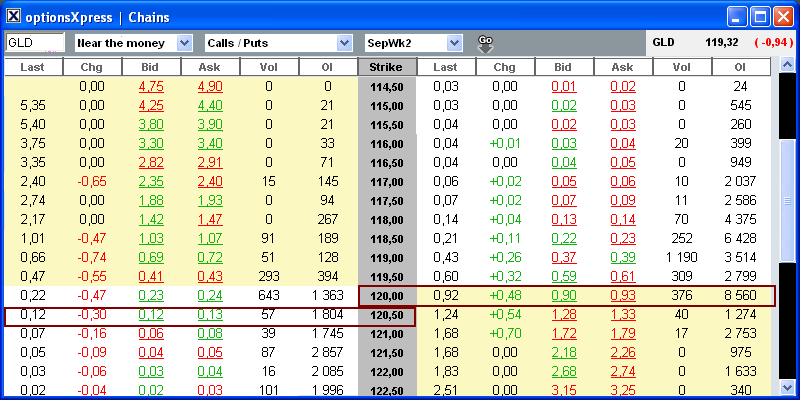The width and height of the screenshot is (802, 401).
Task: Click the optionsXpress icon in the title bar
Action: point(13,17)
